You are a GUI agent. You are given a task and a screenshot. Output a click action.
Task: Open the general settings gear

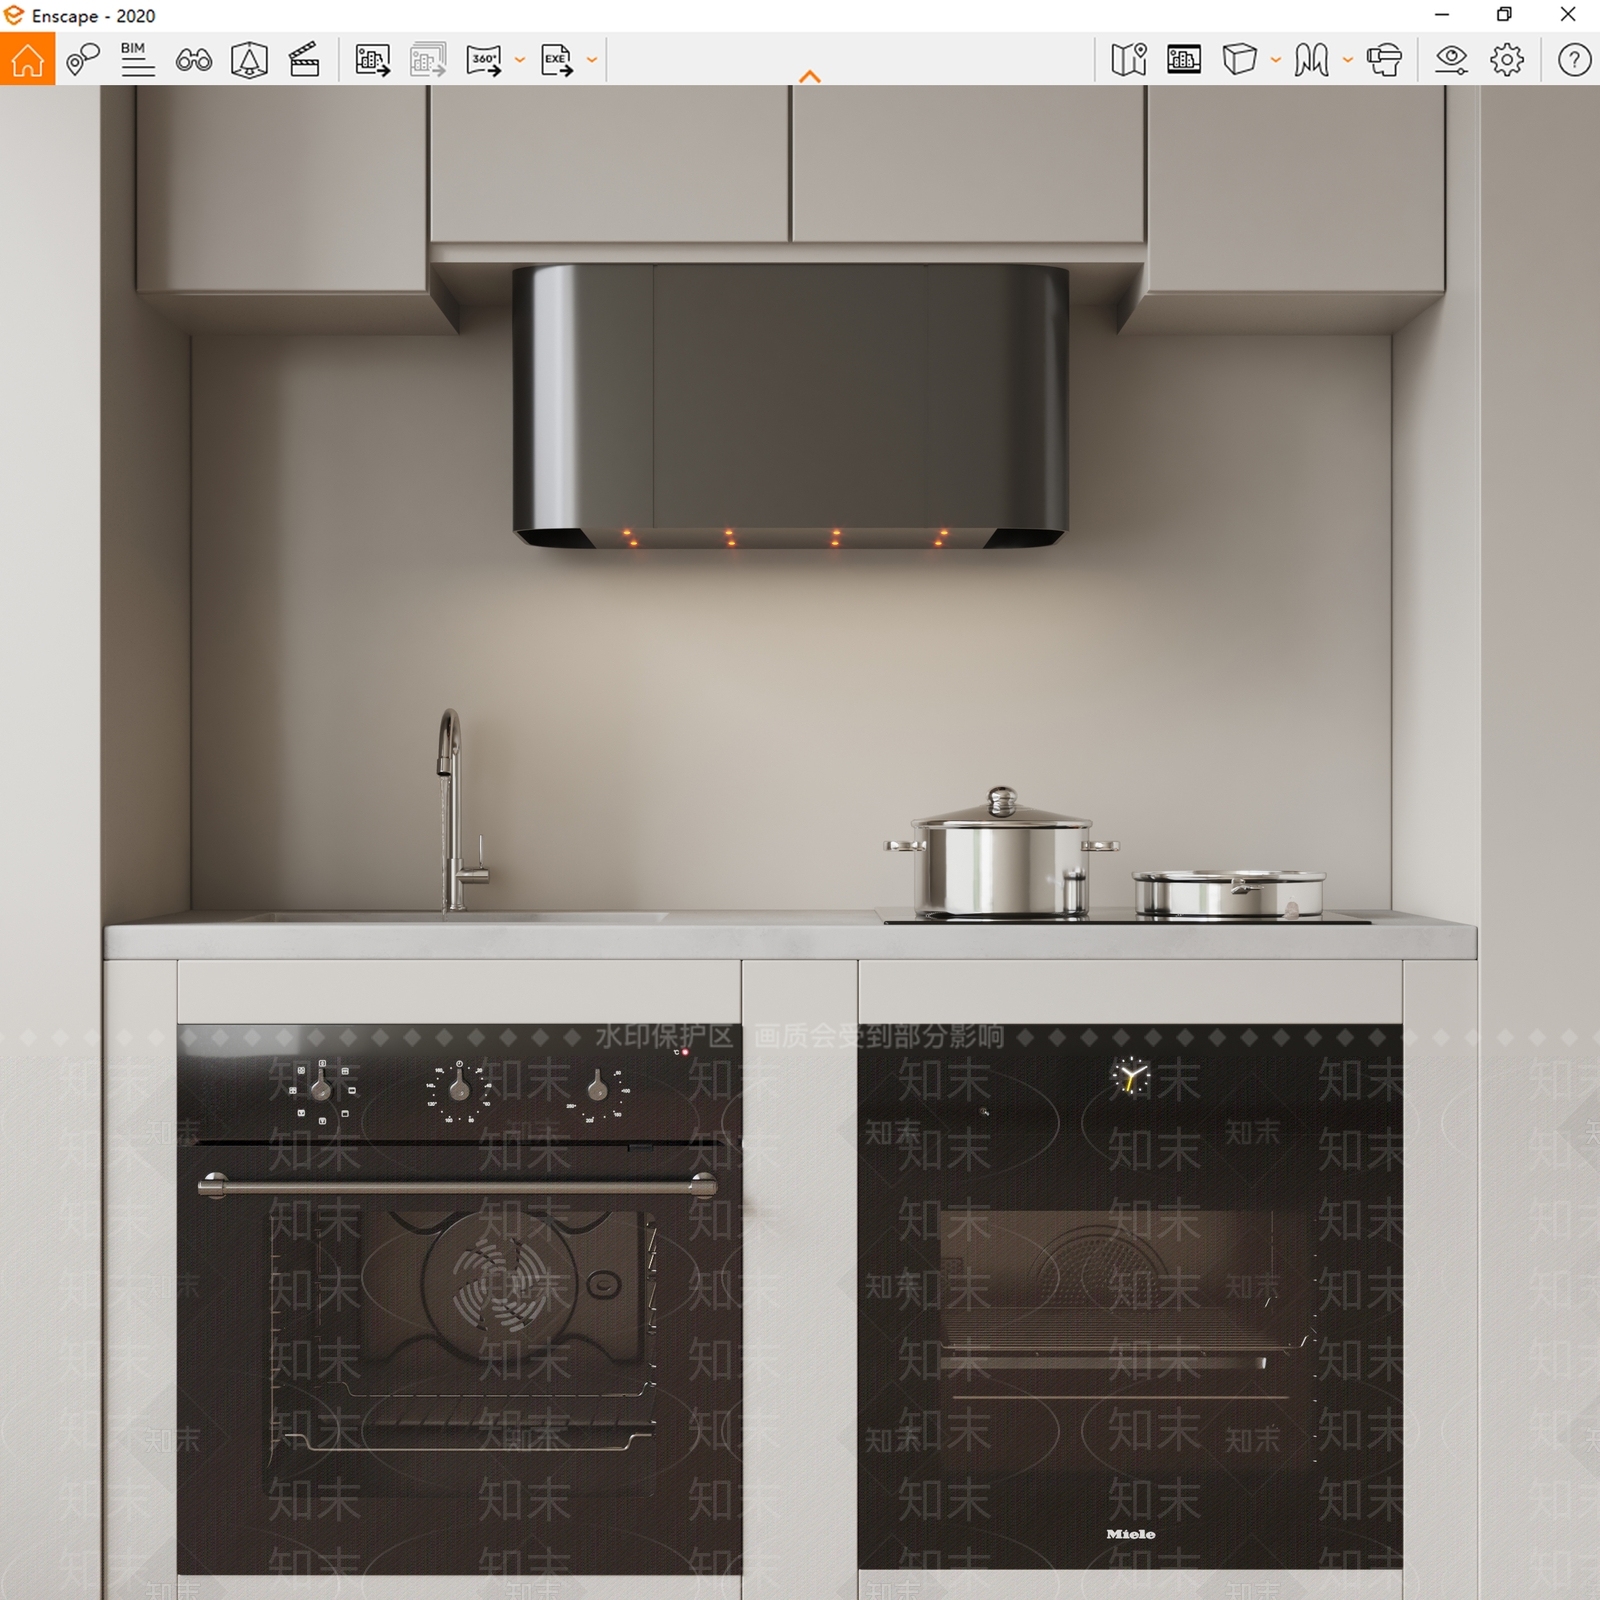click(x=1507, y=60)
